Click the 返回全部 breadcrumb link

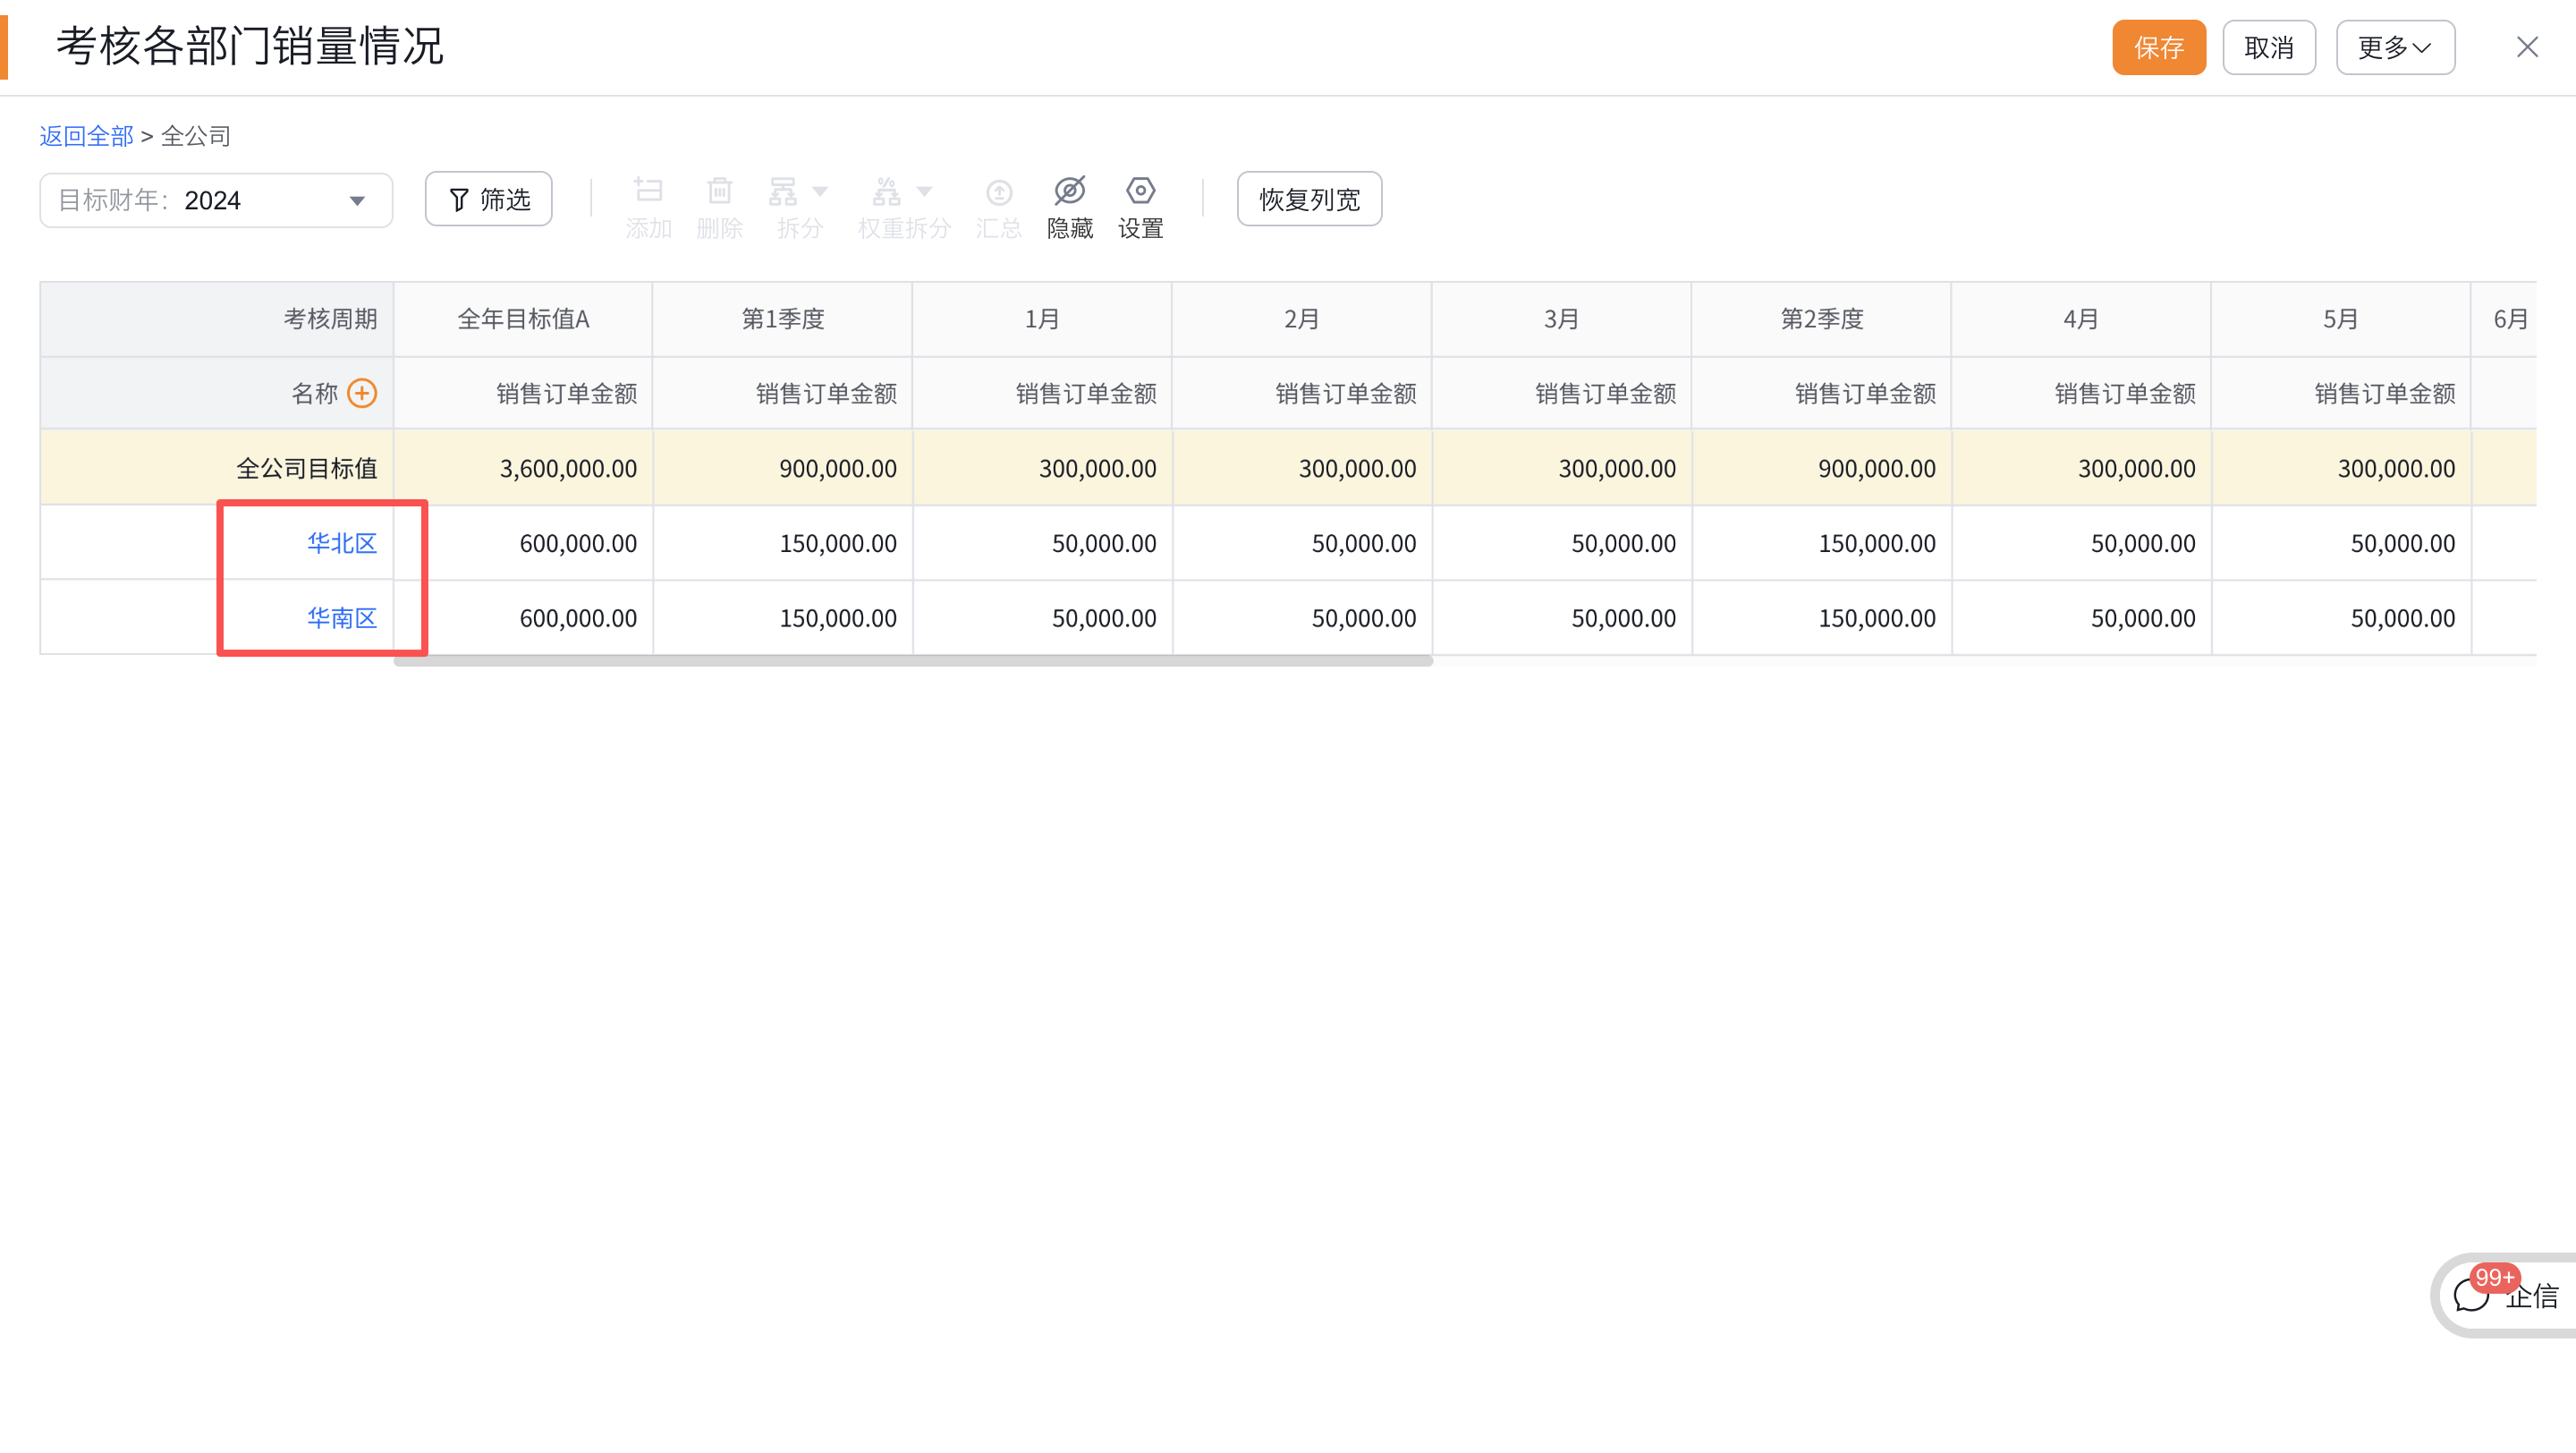(x=86, y=136)
